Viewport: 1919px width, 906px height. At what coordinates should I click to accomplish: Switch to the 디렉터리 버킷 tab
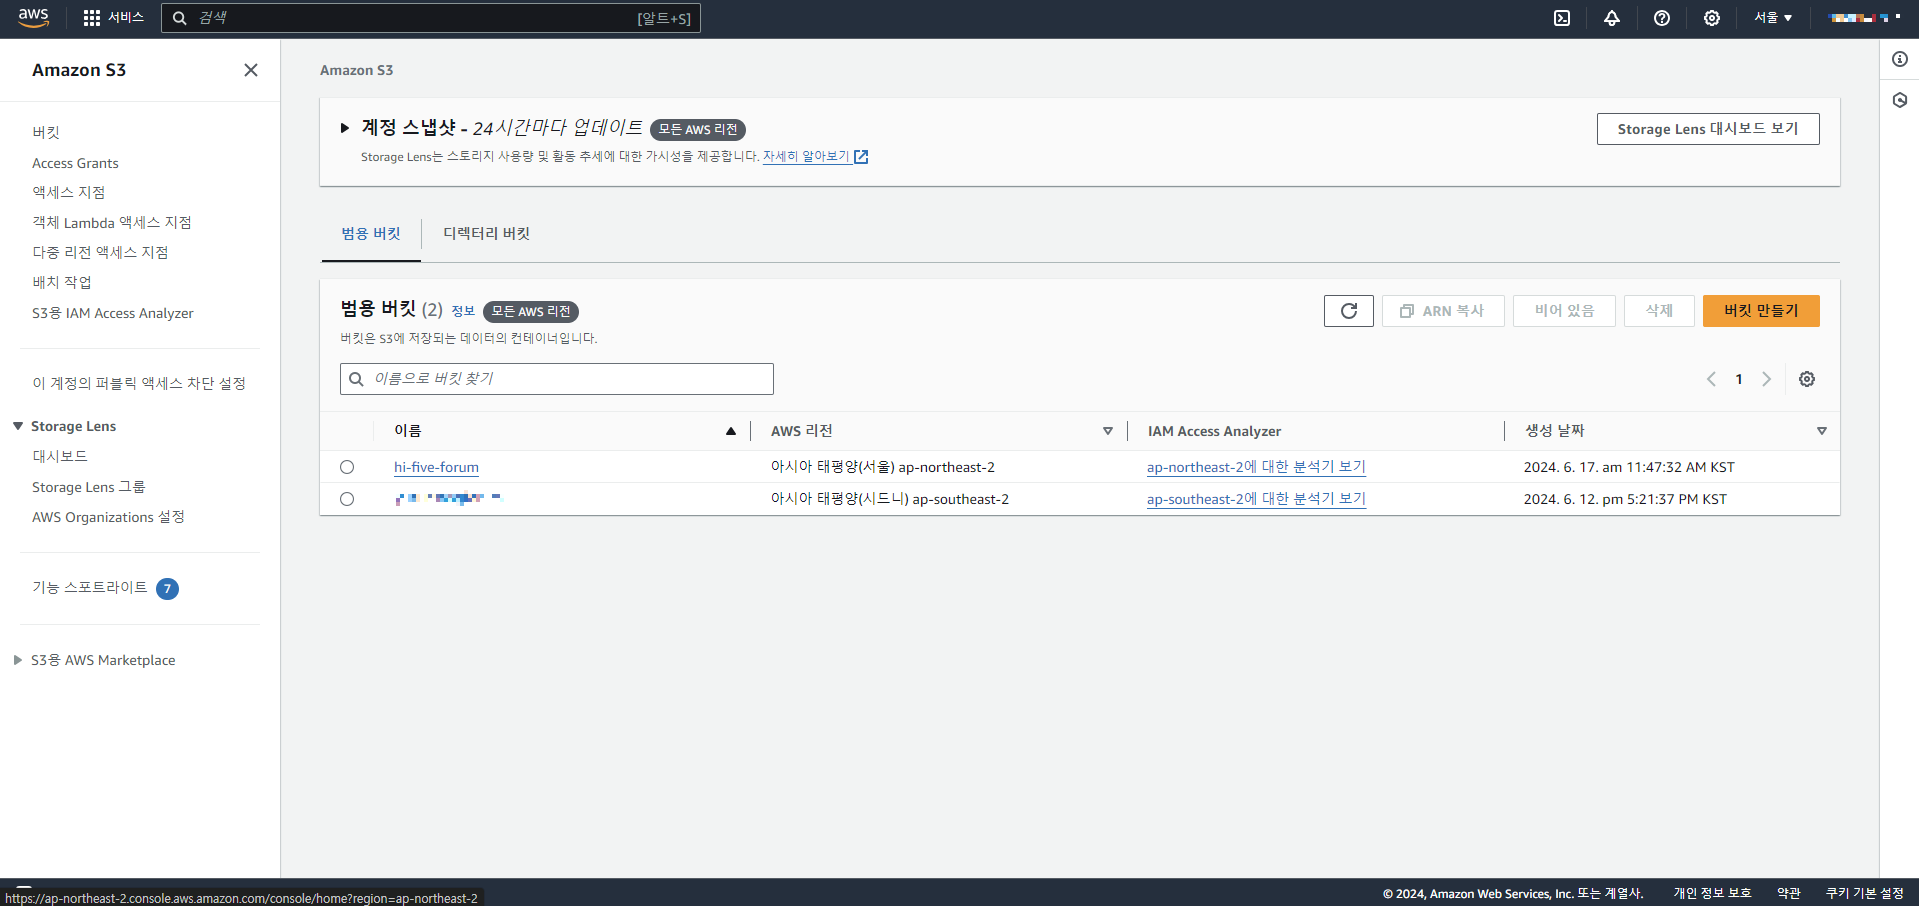[x=487, y=234]
